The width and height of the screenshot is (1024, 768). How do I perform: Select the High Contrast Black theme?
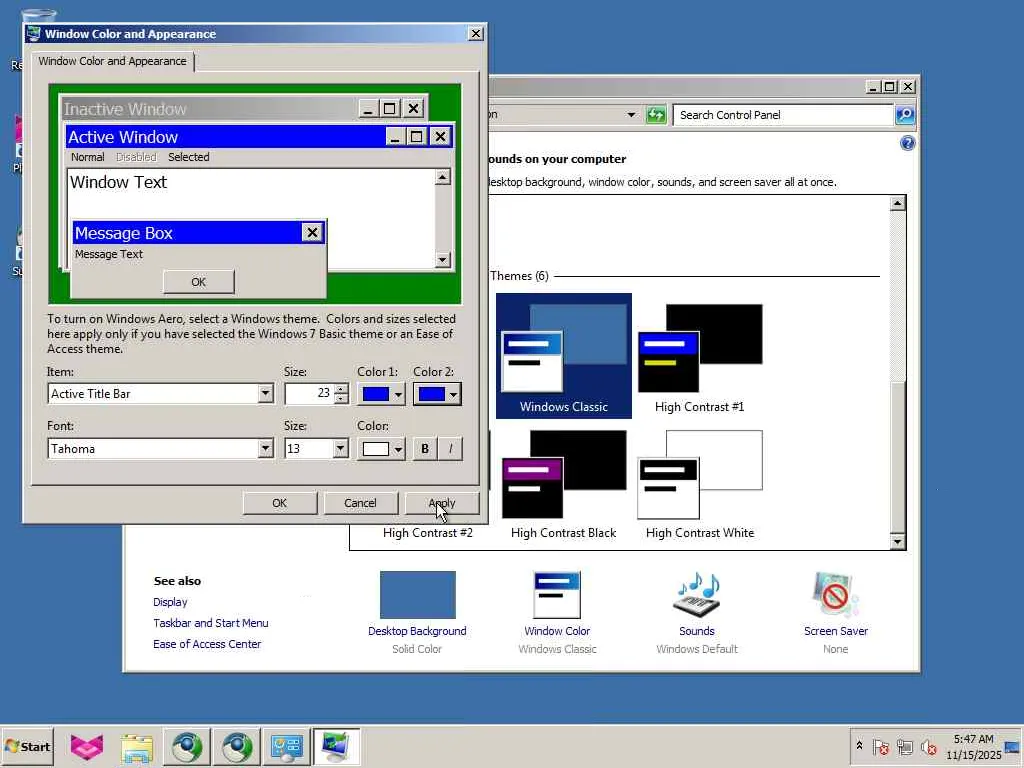pyautogui.click(x=564, y=483)
